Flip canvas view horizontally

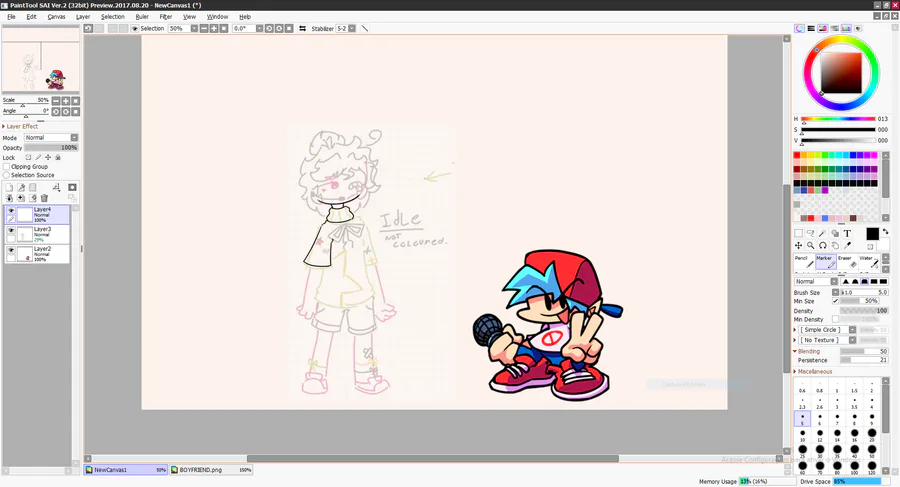pos(302,28)
